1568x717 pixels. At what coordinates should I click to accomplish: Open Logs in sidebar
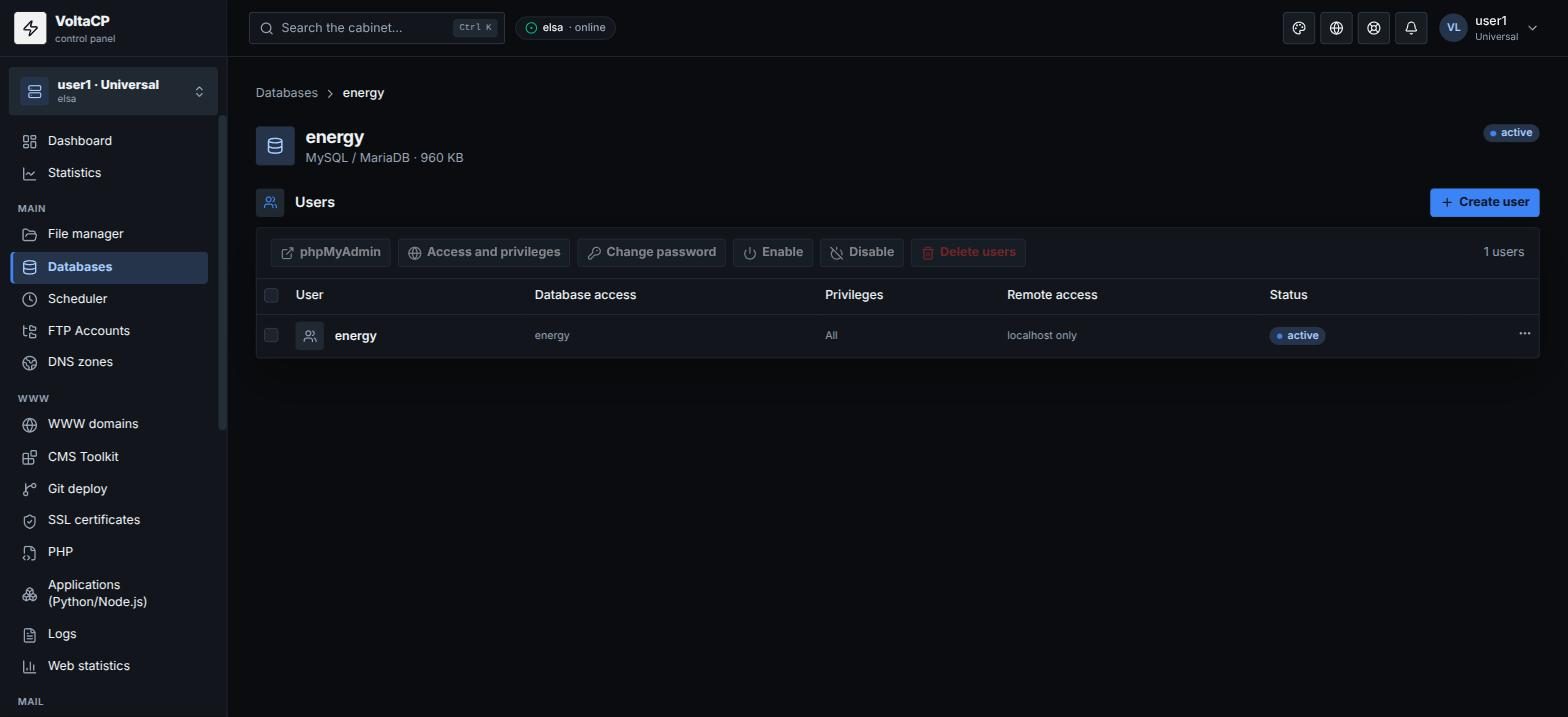pyautogui.click(x=109, y=634)
